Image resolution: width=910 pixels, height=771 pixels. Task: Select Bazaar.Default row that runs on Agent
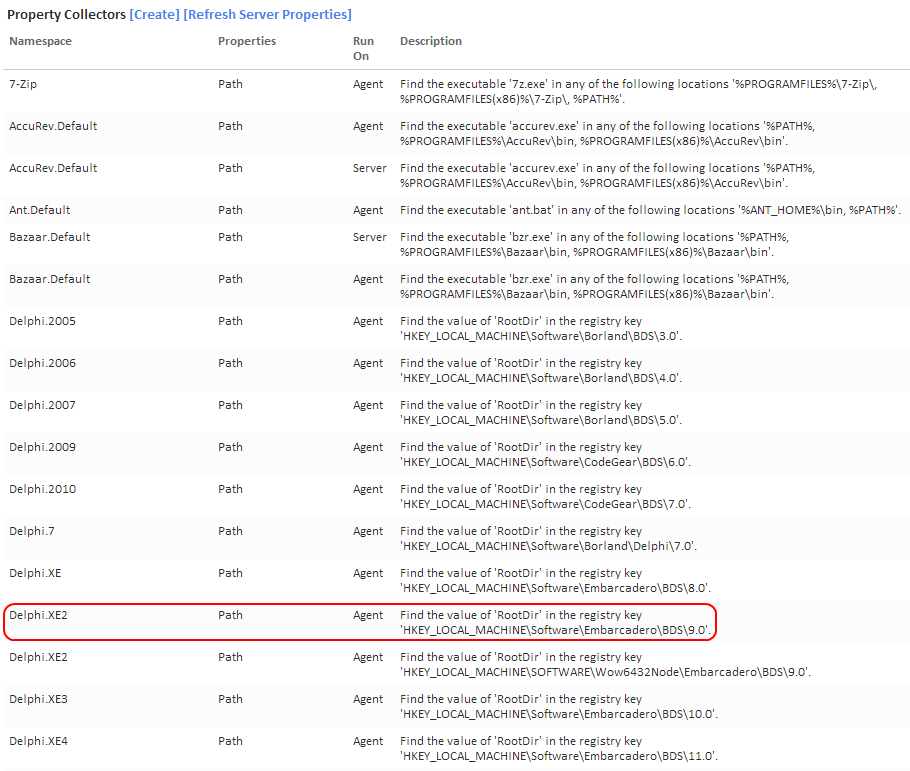pos(455,286)
